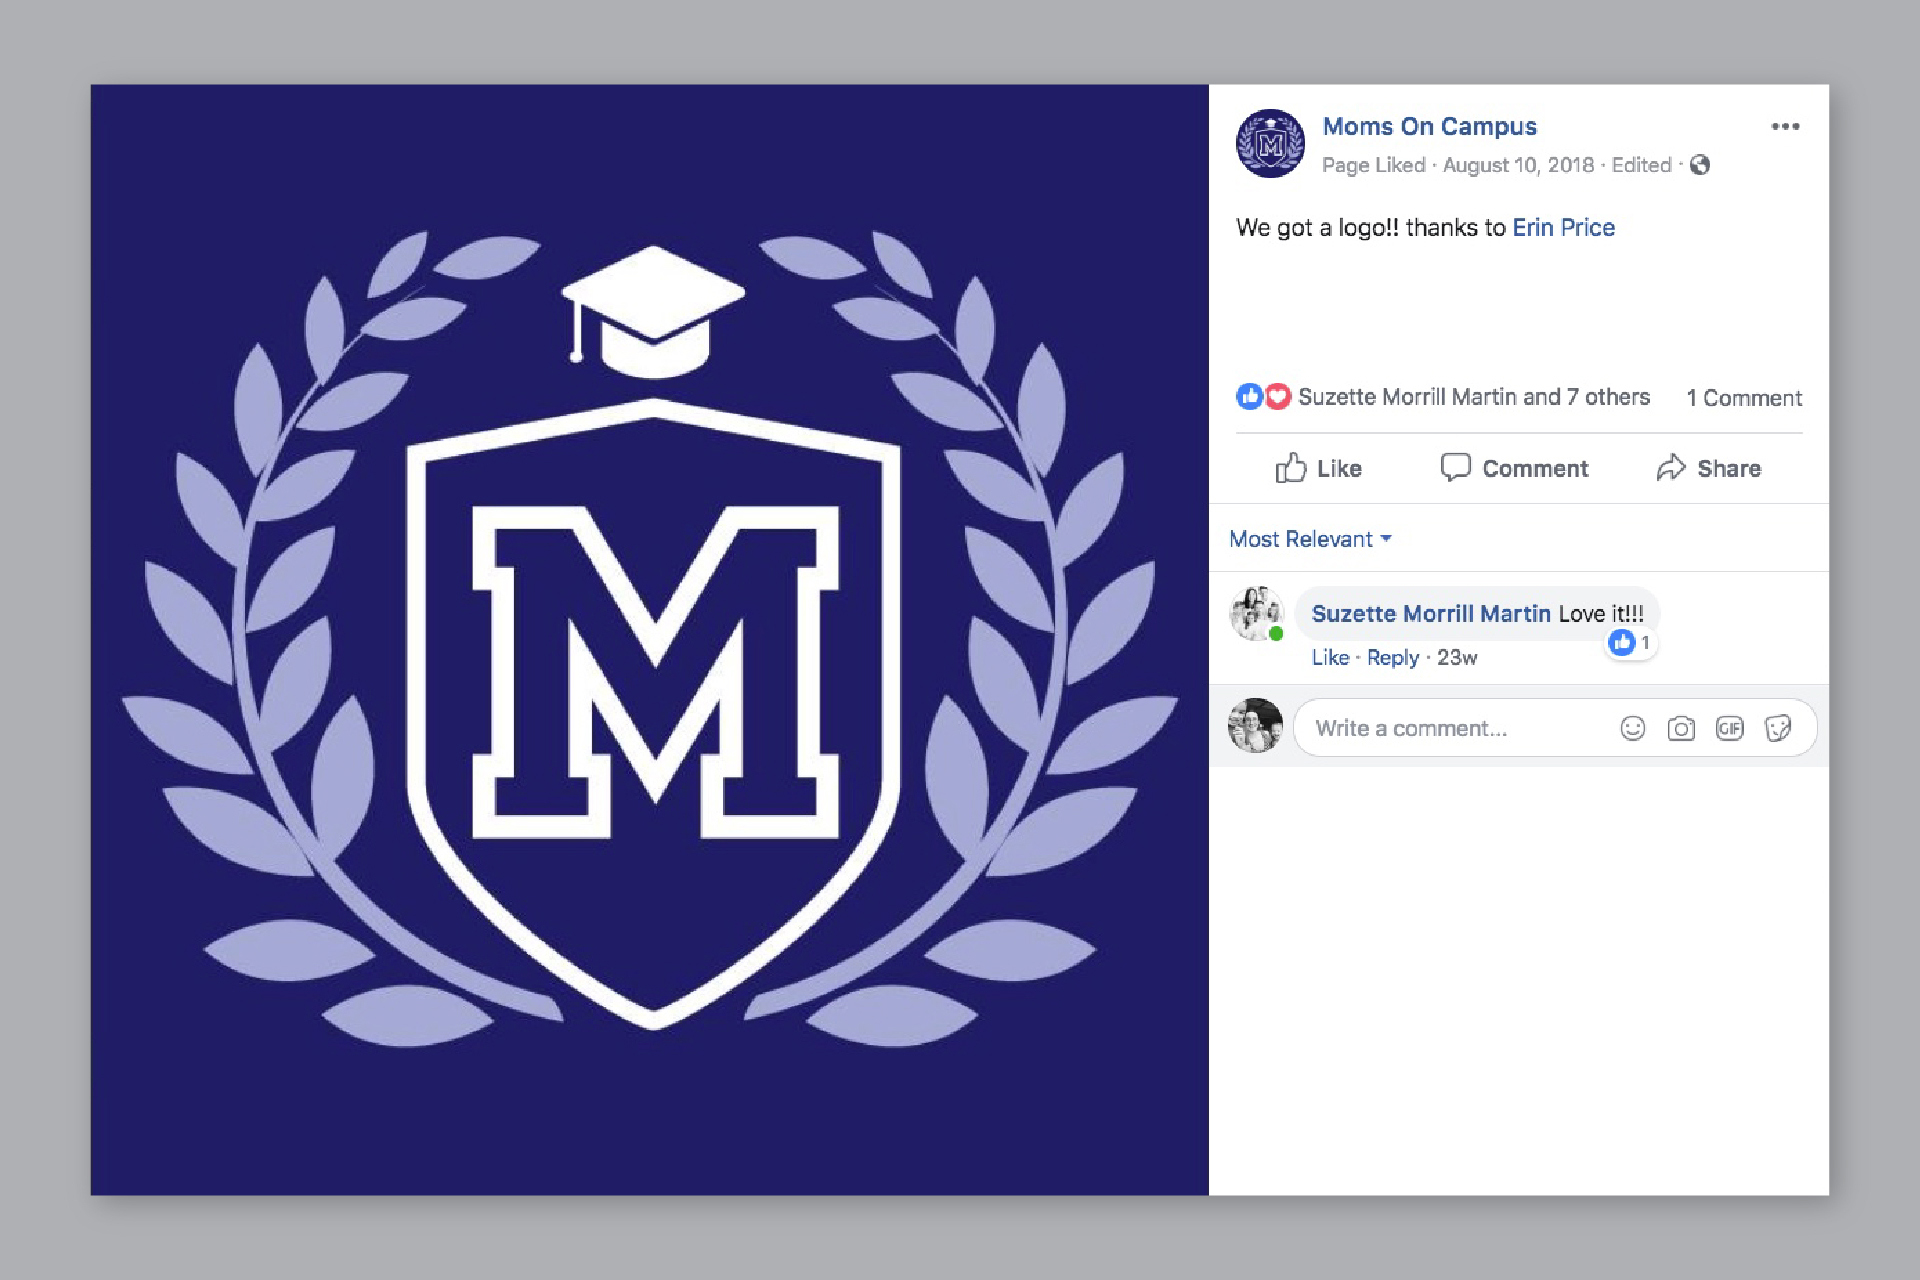Image resolution: width=1920 pixels, height=1280 pixels.
Task: Open Erin Price's tagged profile link
Action: (1563, 228)
